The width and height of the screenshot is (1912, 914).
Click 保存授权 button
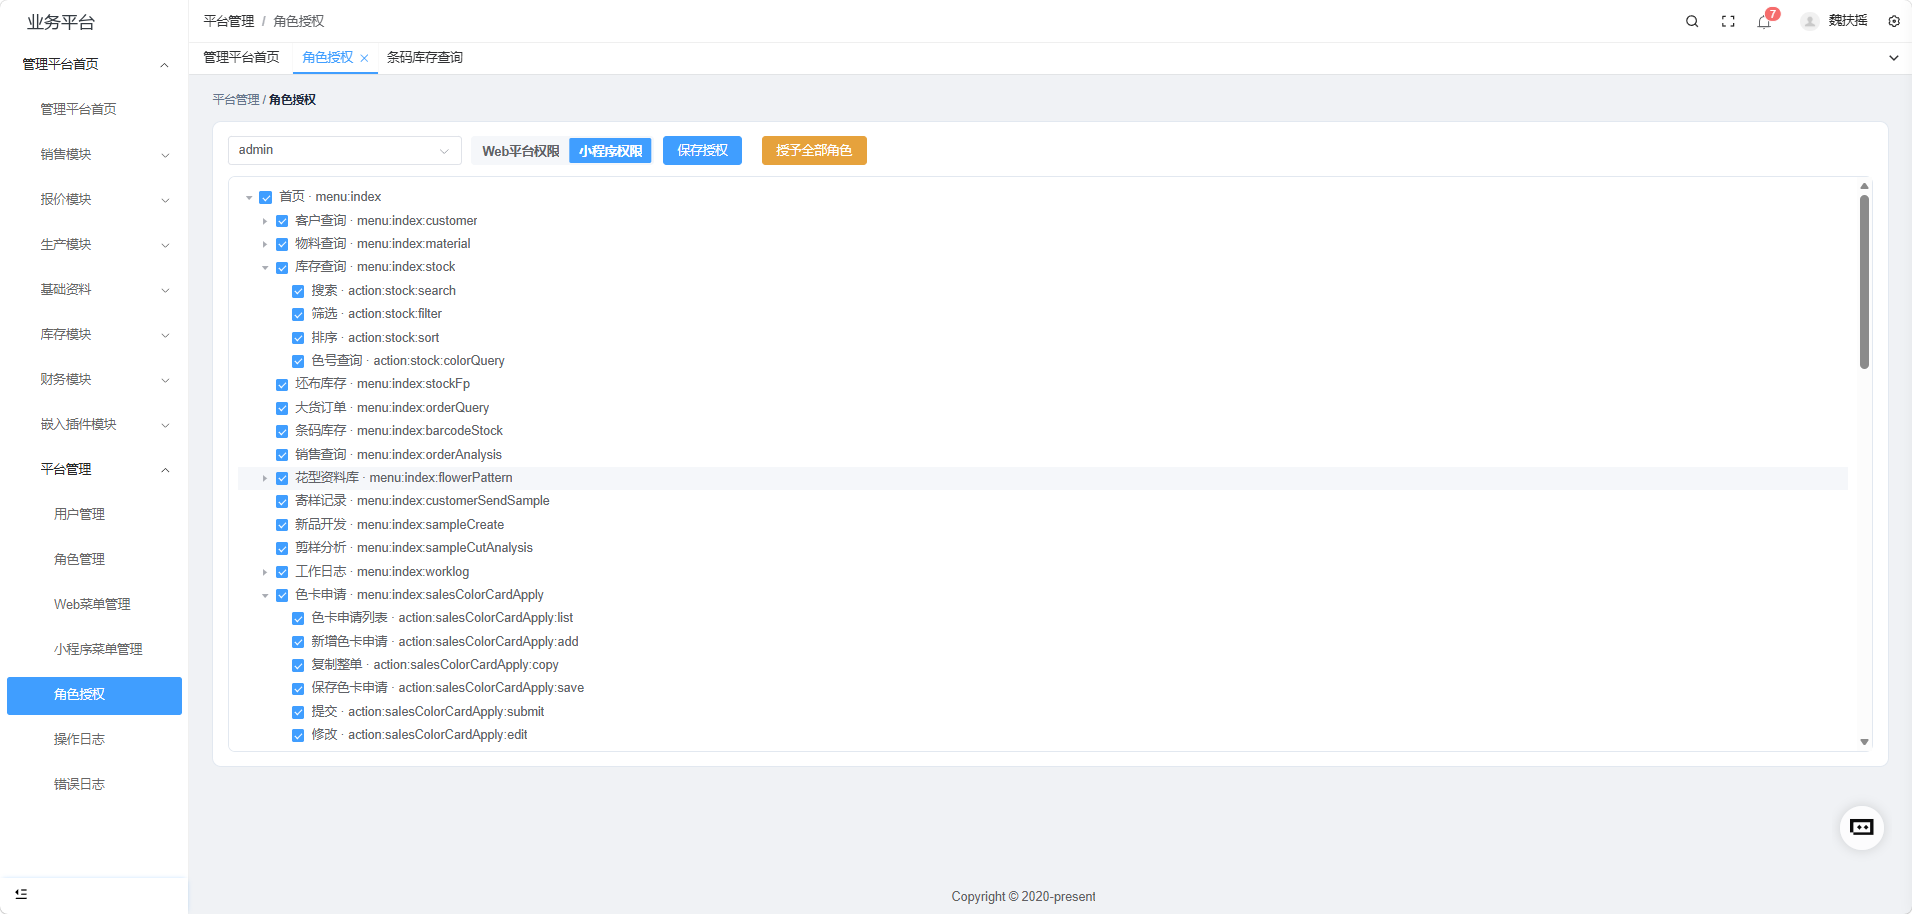(x=702, y=150)
